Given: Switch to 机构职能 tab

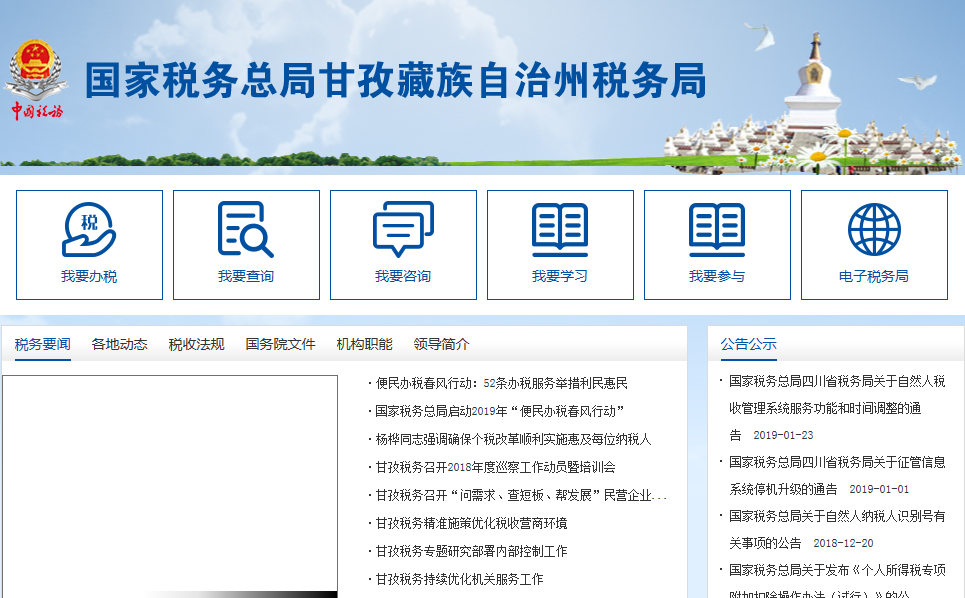Looking at the screenshot, I should point(360,342).
